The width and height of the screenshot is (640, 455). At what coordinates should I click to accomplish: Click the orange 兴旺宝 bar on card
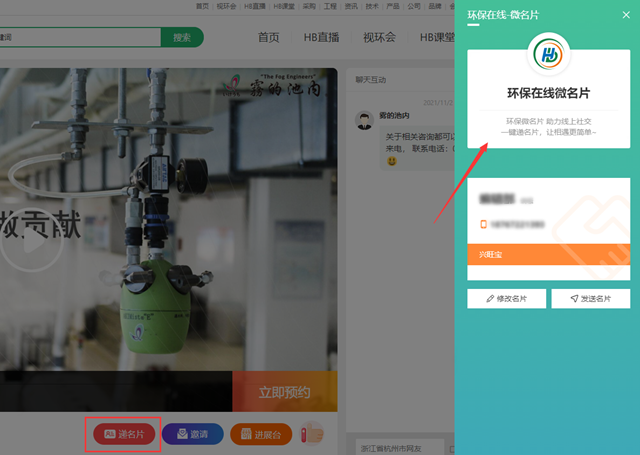(x=549, y=255)
